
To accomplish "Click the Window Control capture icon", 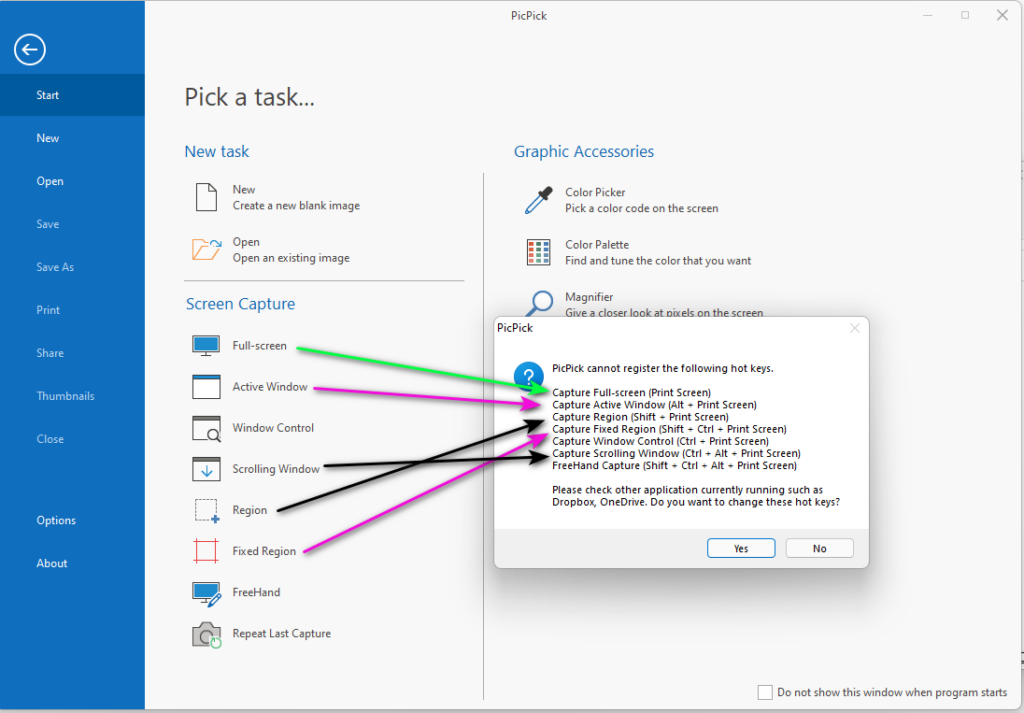I will pyautogui.click(x=206, y=428).
